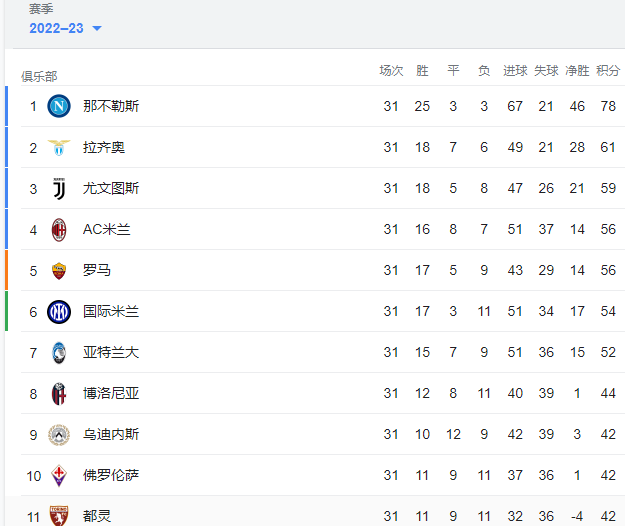Click the Napoli club crest icon
This screenshot has height=526, width=625.
tap(59, 106)
